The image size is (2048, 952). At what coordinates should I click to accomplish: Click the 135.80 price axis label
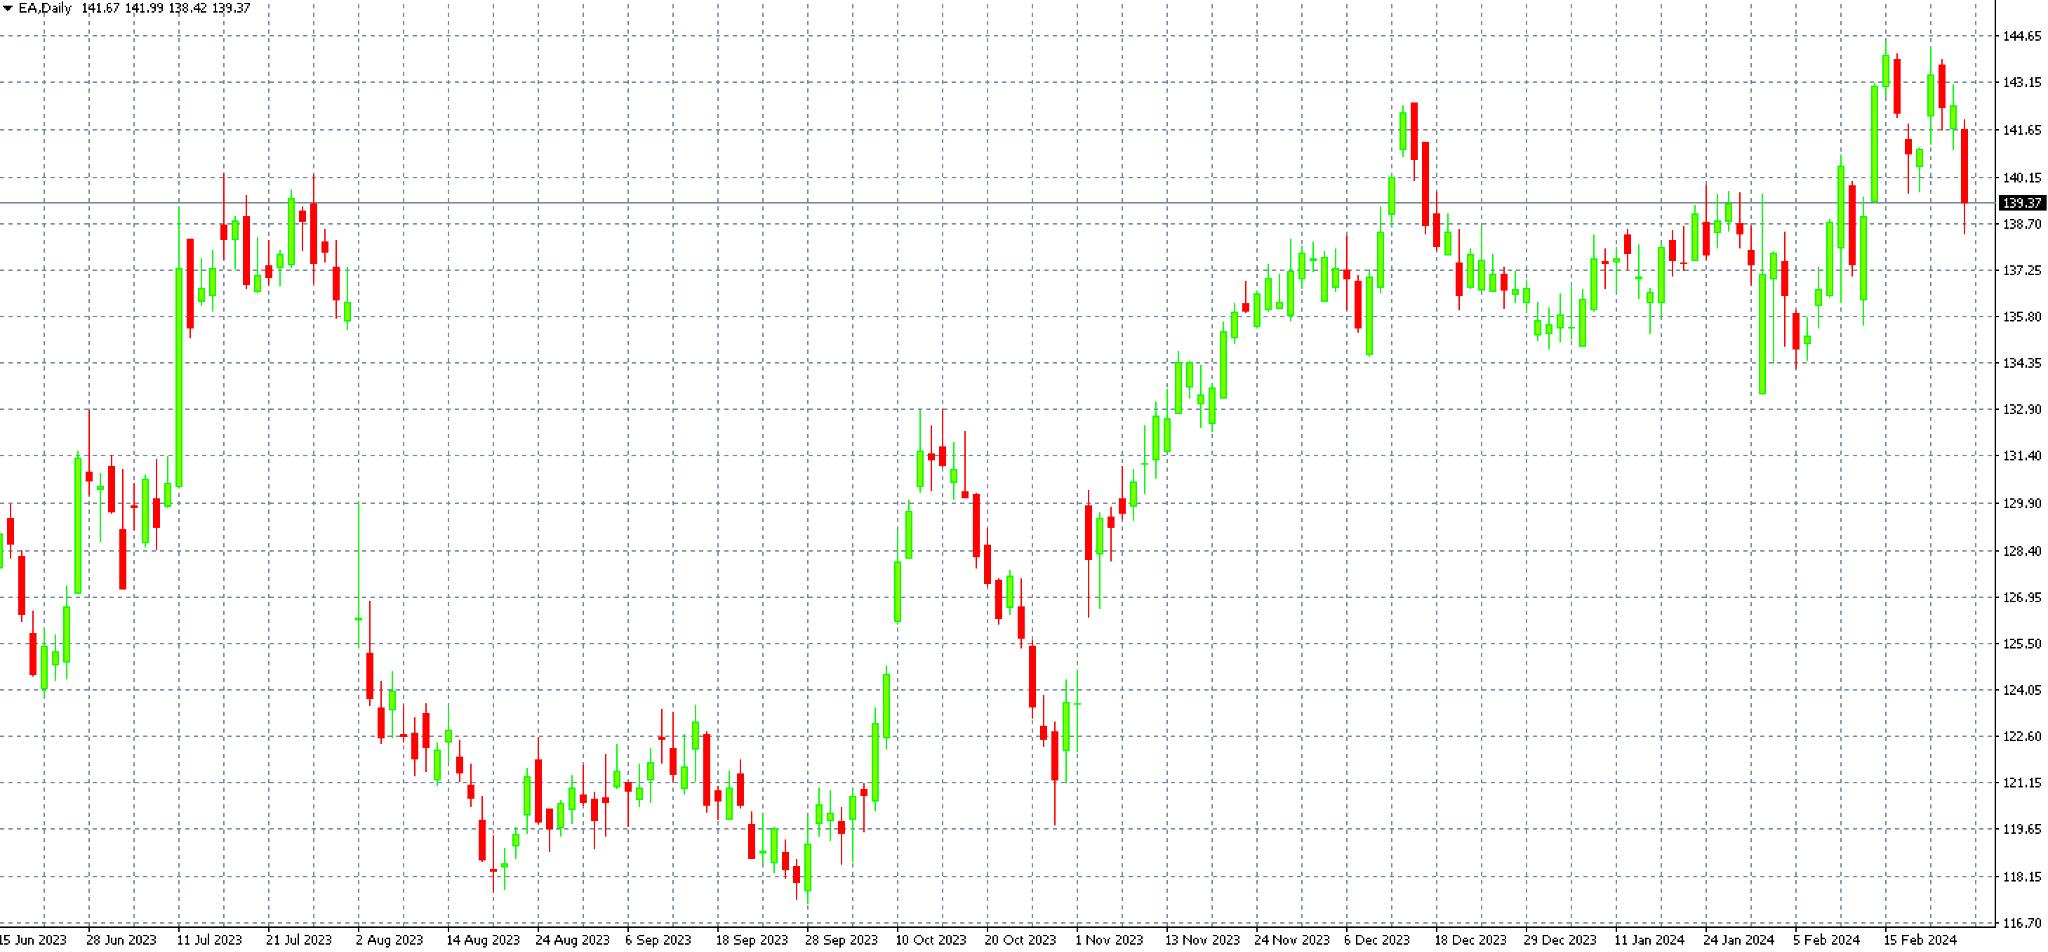coord(2022,317)
